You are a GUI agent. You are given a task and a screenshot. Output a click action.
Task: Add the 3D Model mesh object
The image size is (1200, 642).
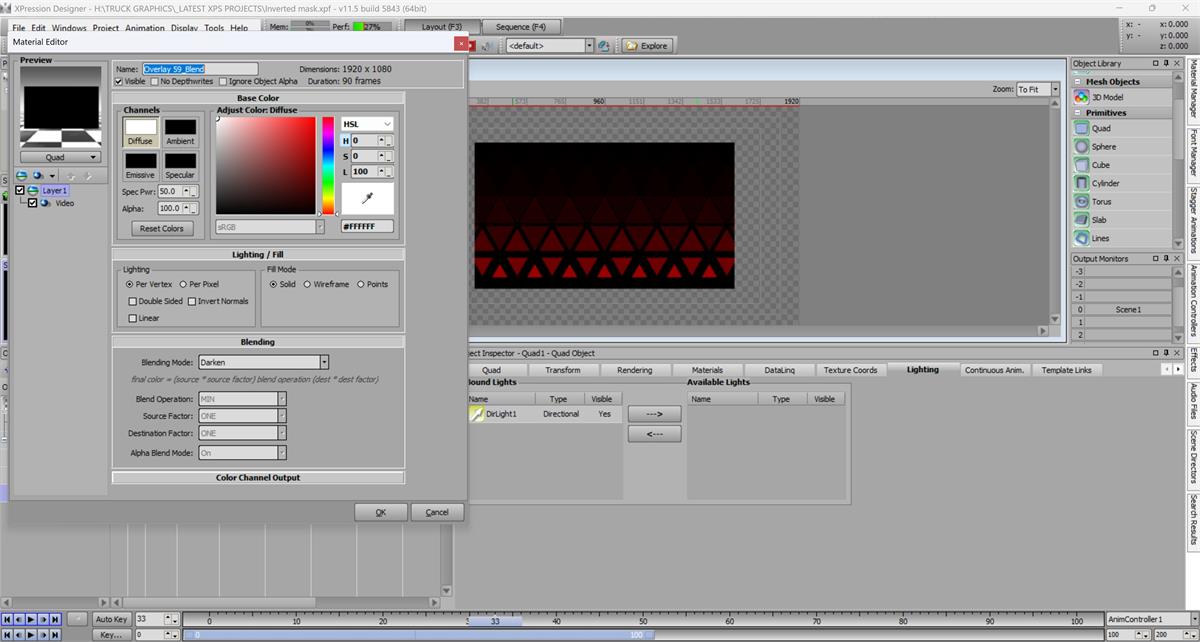pyautogui.click(x=1081, y=97)
